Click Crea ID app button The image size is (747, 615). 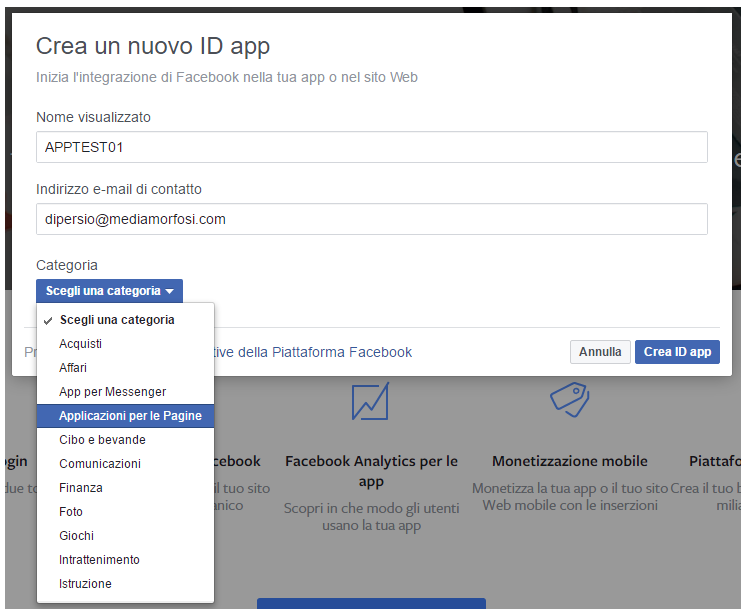(677, 352)
